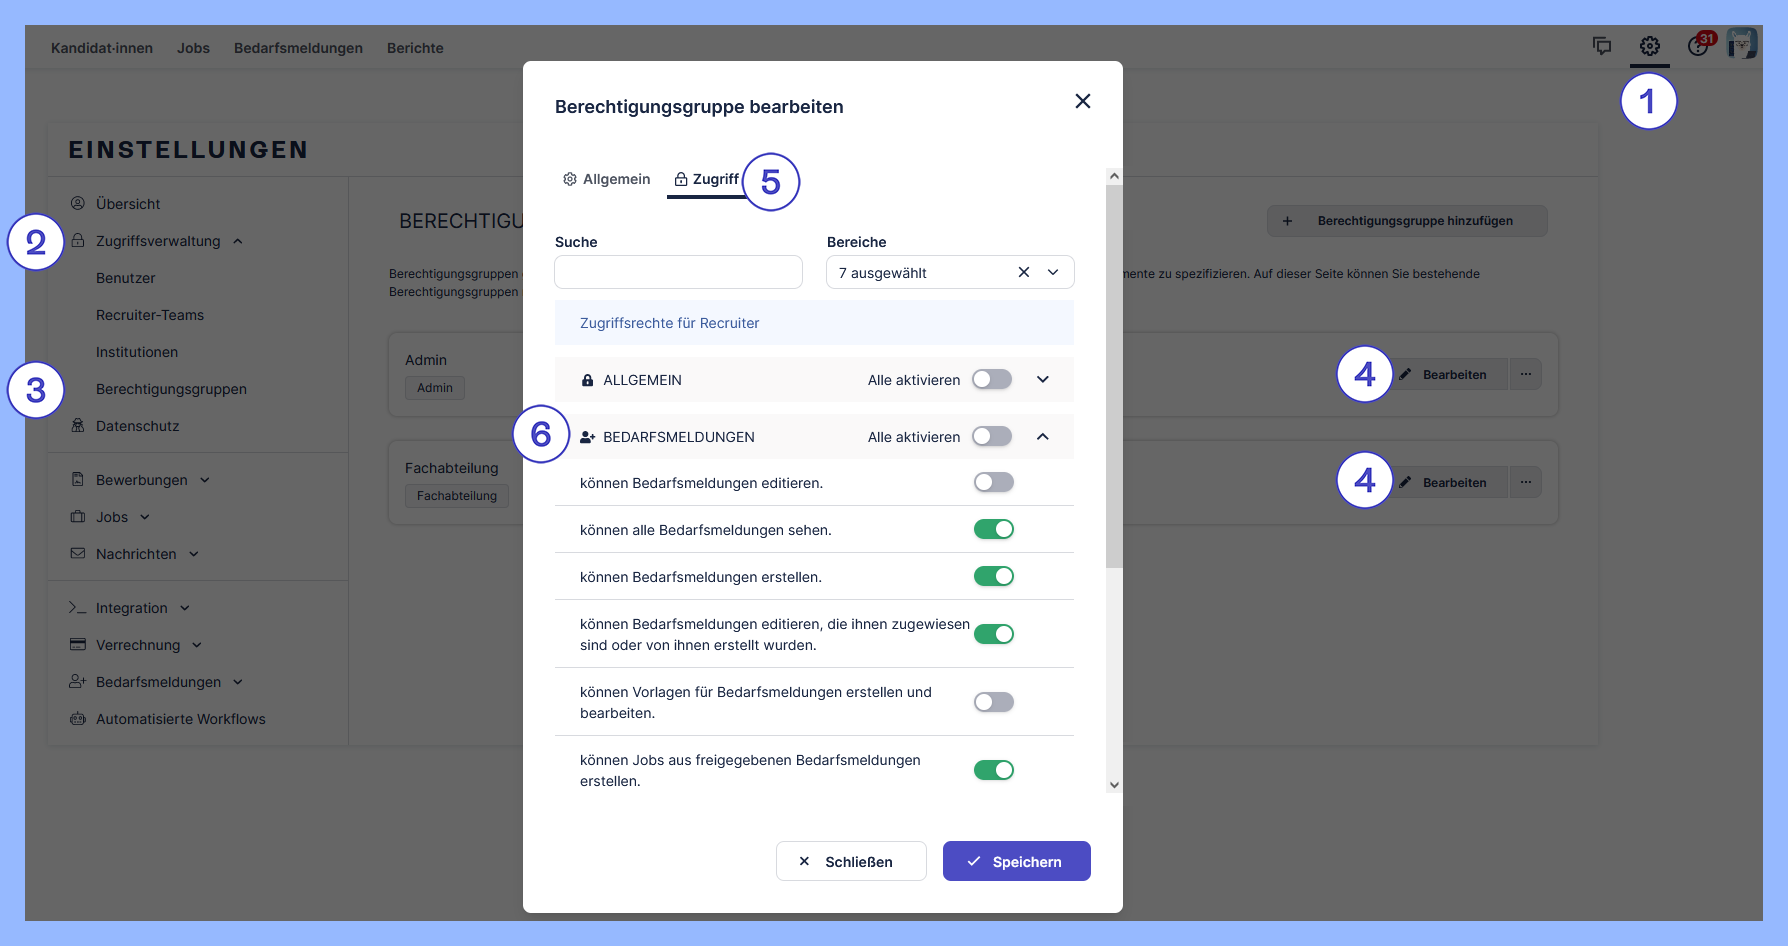Click the three-dots menu next to Admin Bearbeiten
This screenshot has width=1788, height=946.
pos(1525,374)
